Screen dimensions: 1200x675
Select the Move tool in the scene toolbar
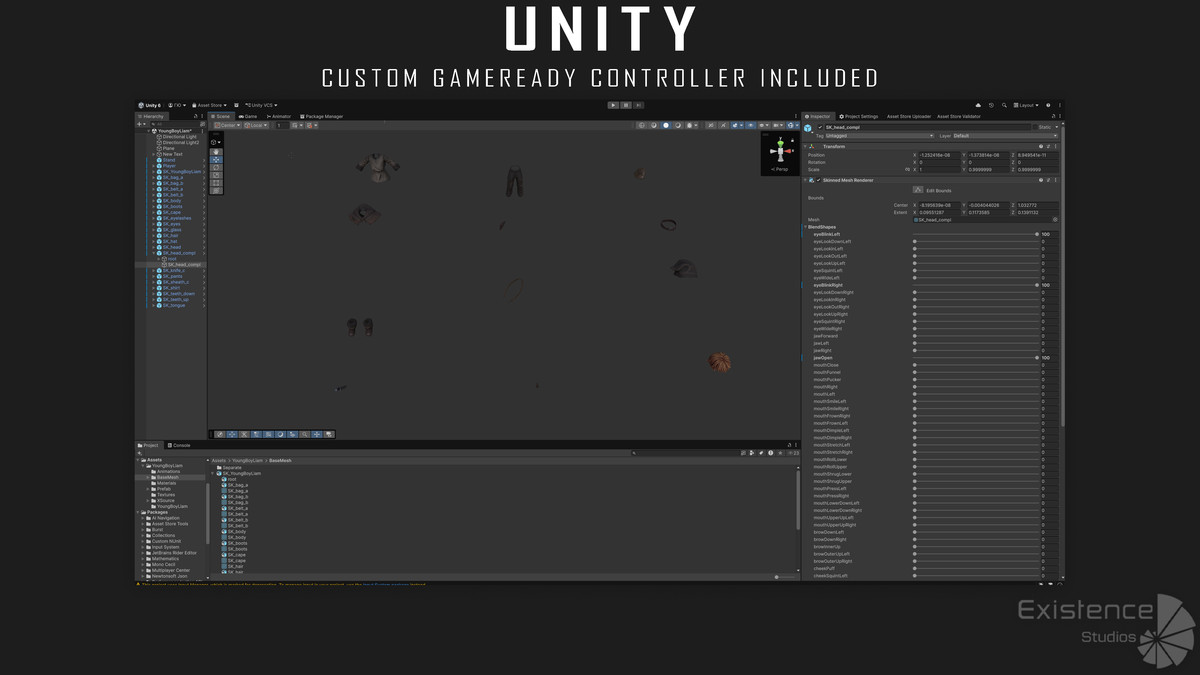point(216,160)
